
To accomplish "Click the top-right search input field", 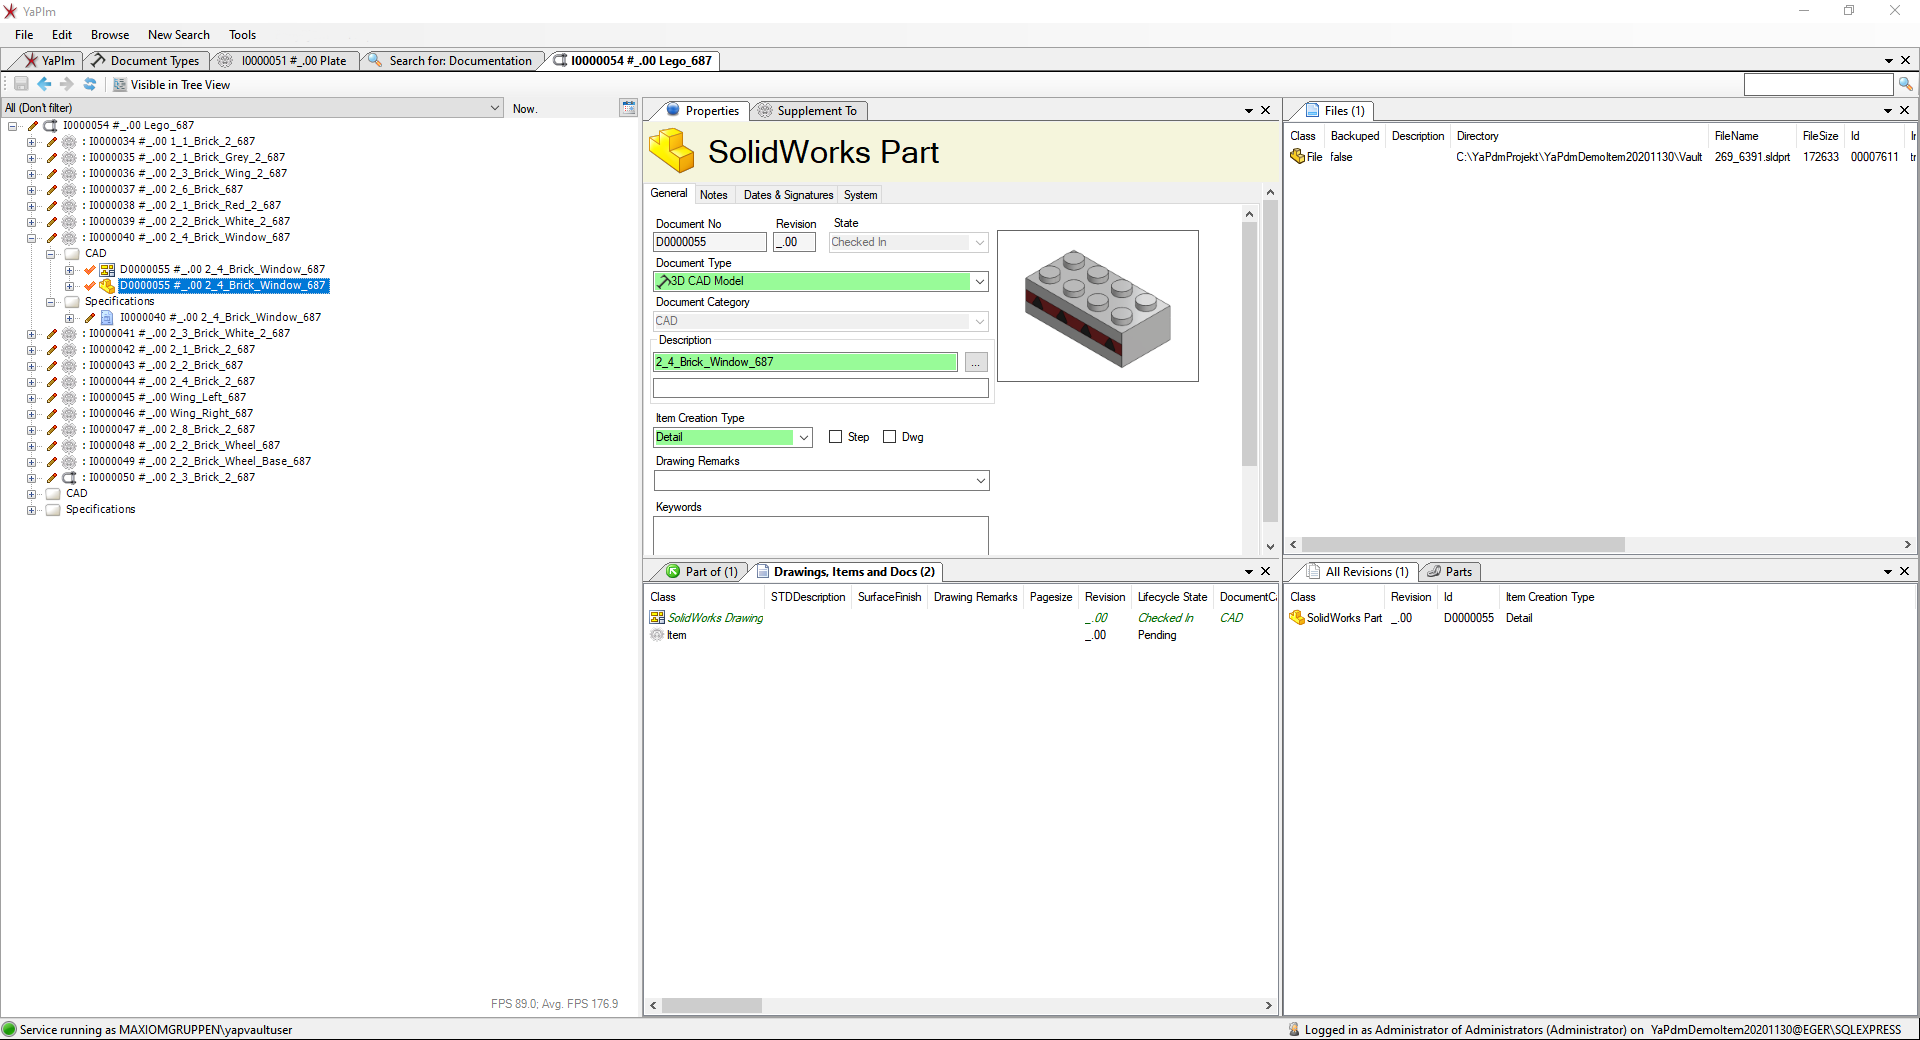I will click(x=1819, y=84).
